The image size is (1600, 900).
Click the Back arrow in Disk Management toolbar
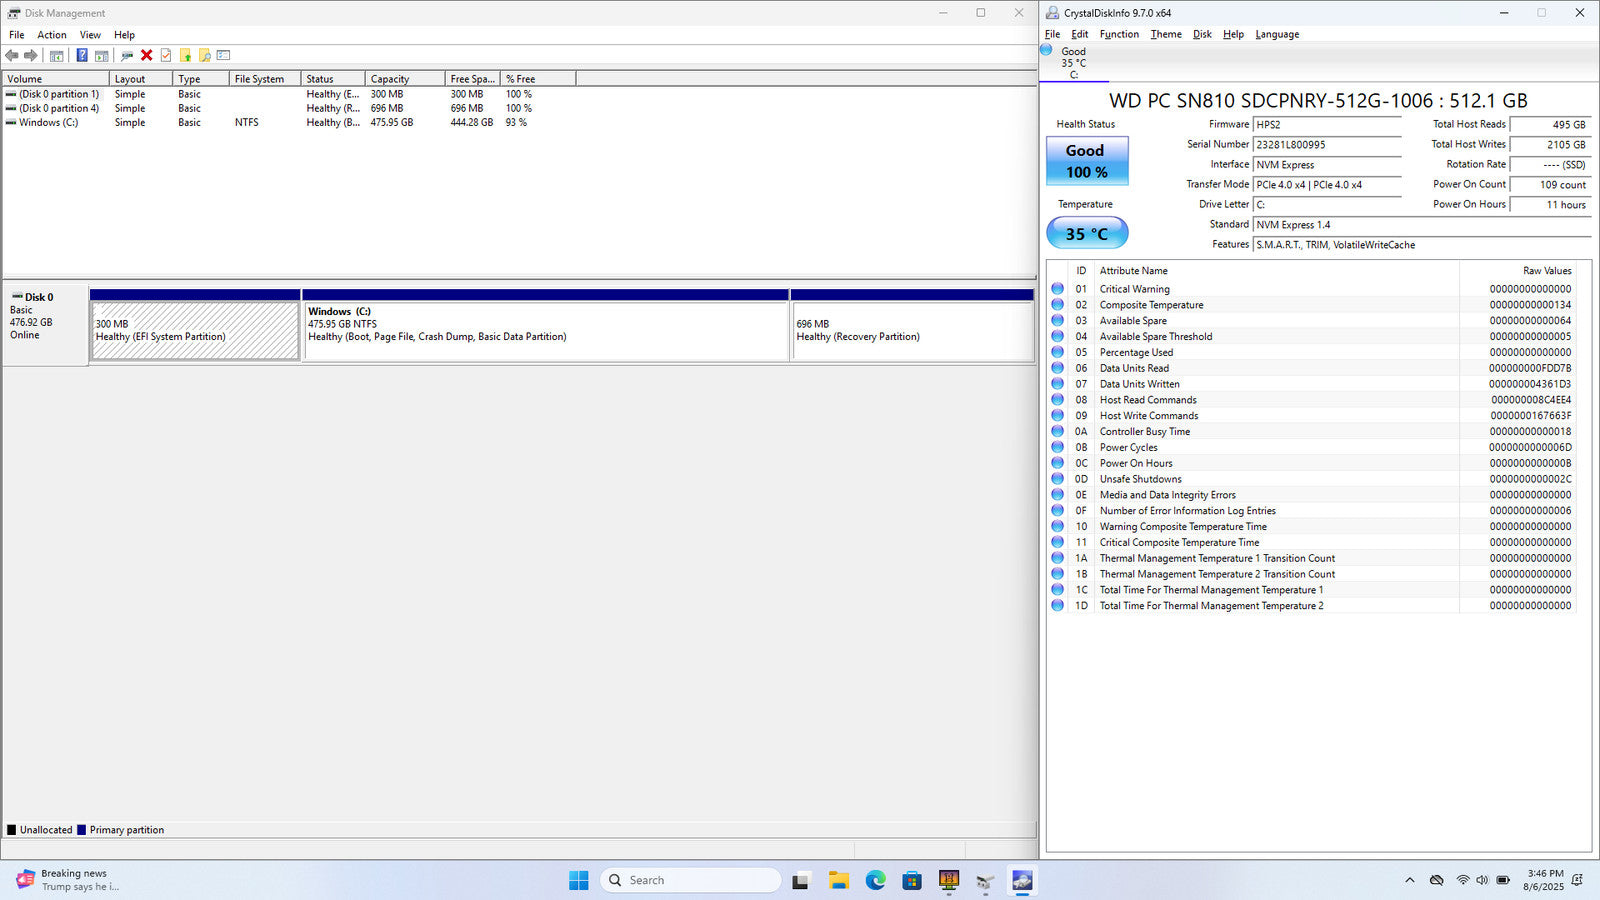(x=12, y=56)
